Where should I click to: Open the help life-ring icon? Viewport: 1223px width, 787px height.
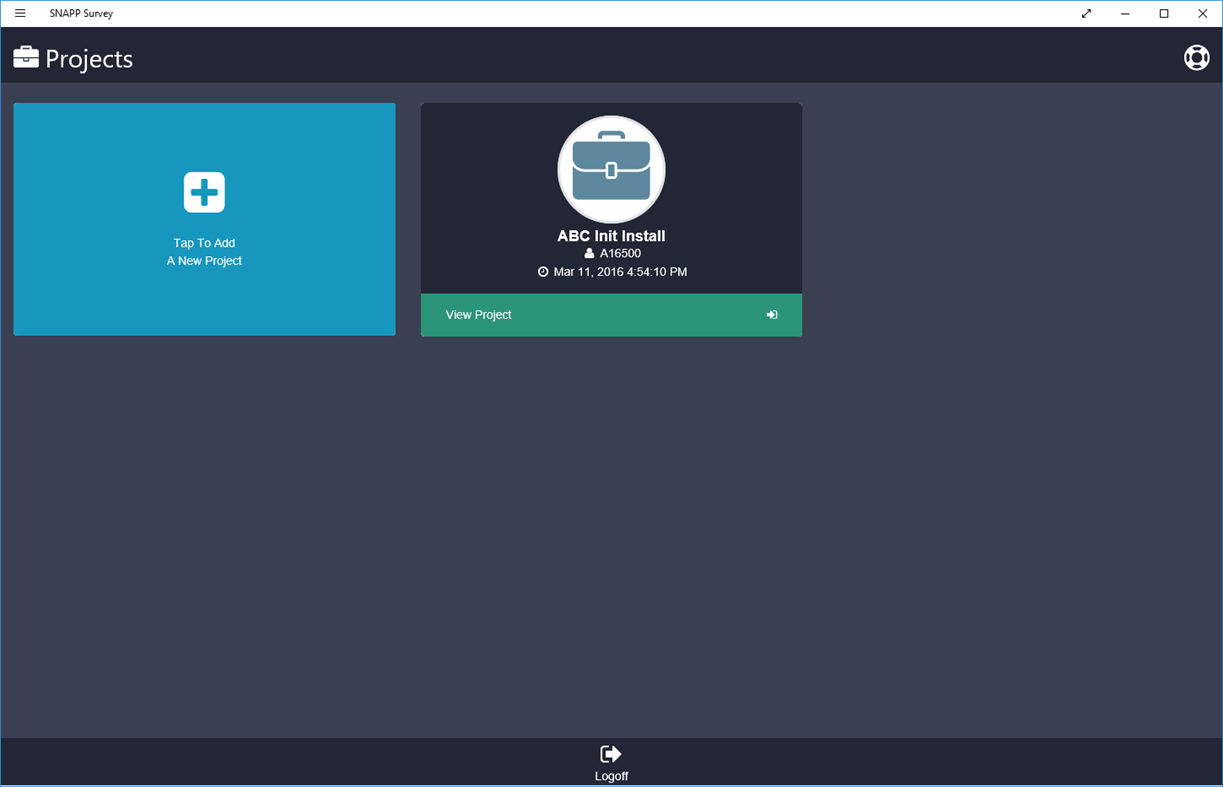1196,58
